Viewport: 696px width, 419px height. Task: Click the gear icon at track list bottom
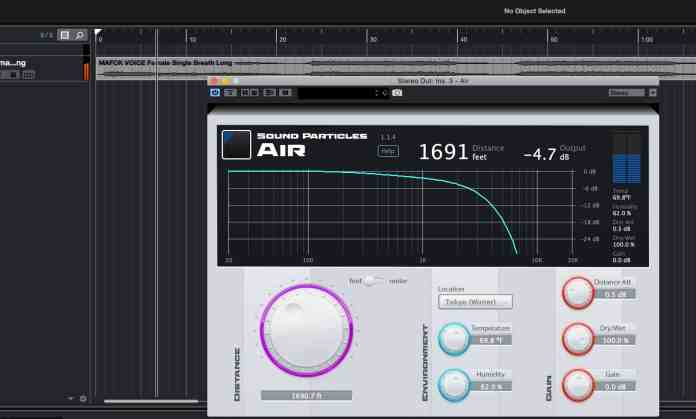[83, 399]
